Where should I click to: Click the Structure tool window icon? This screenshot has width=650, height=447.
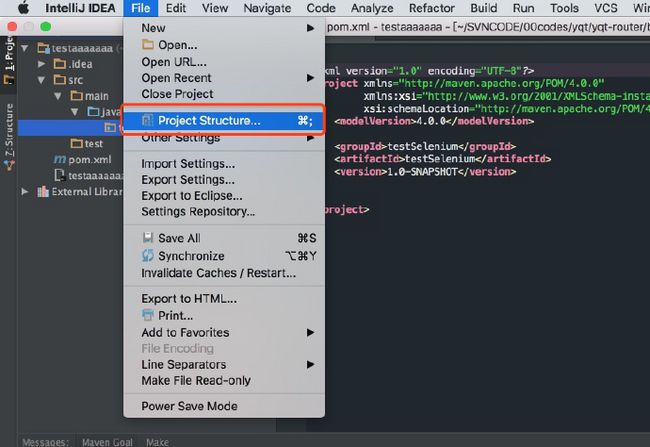point(9,165)
